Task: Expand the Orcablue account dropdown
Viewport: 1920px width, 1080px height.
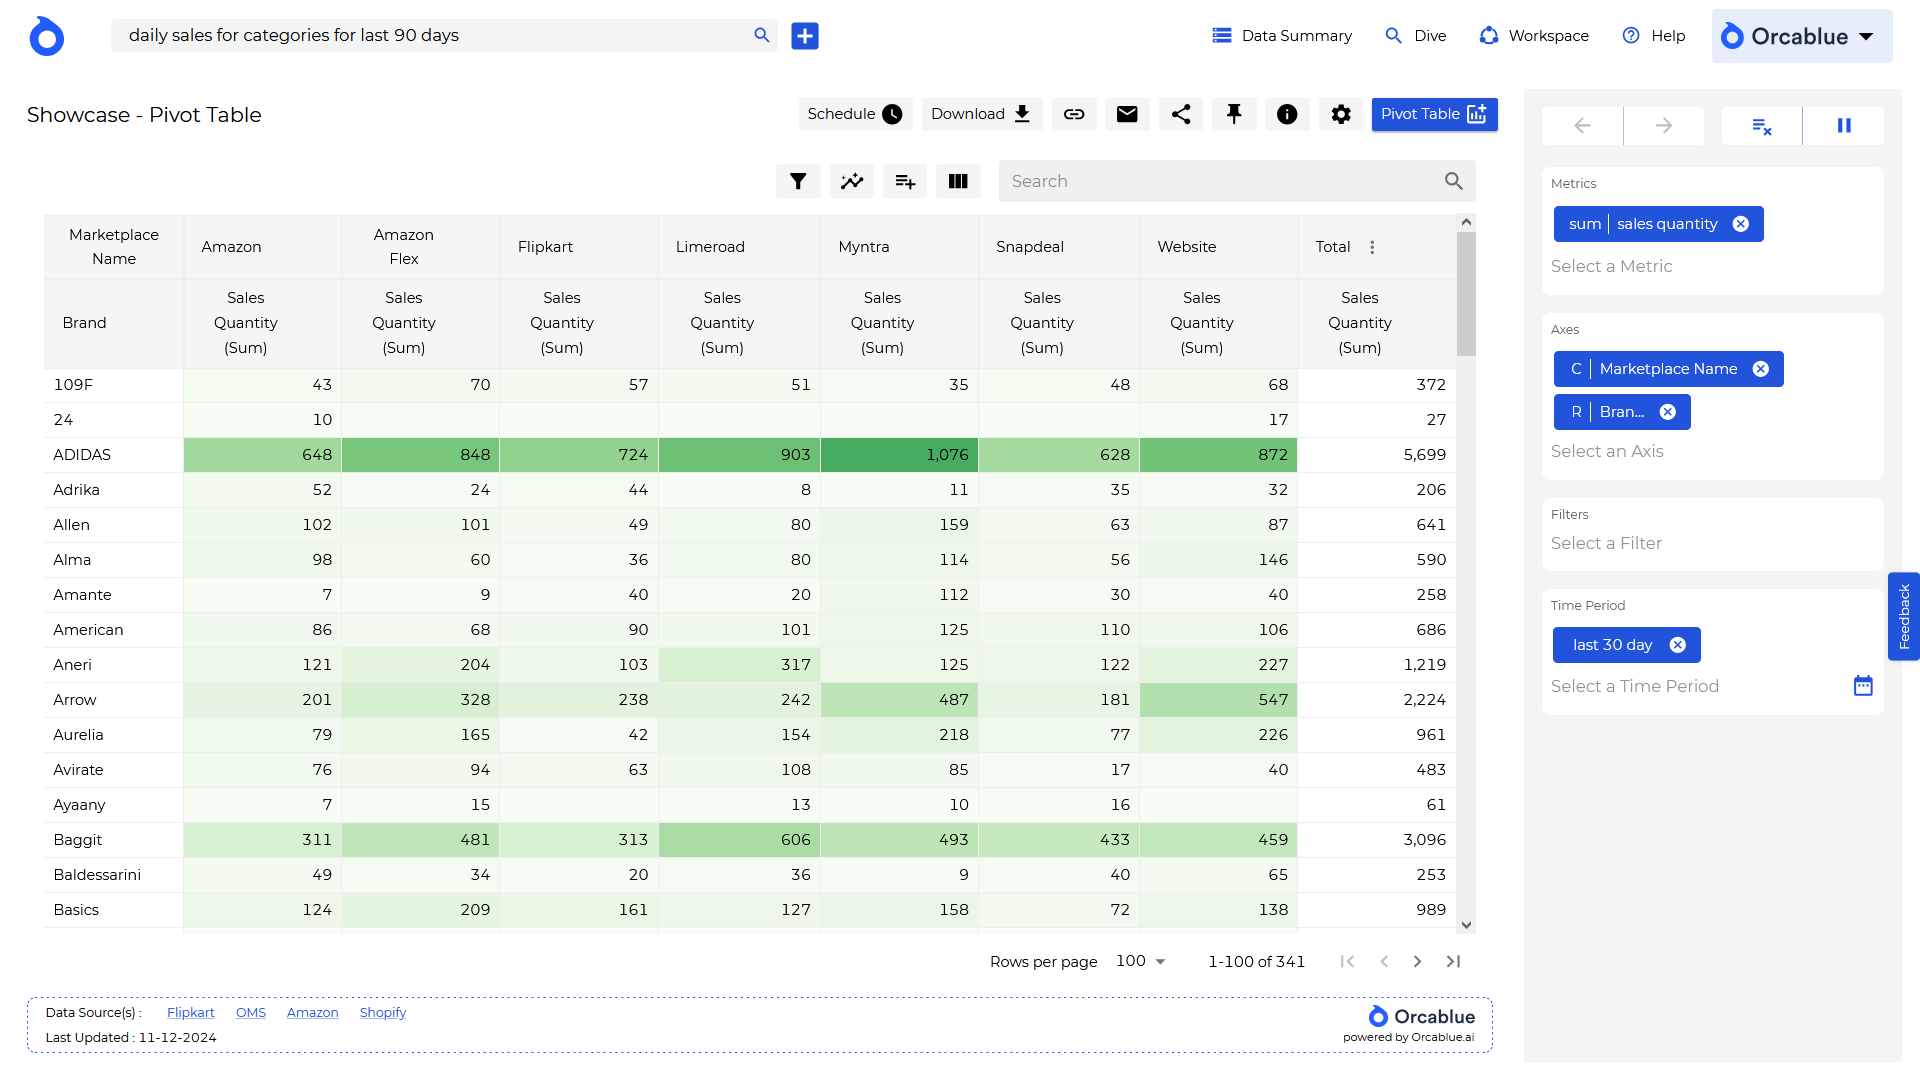Action: (1802, 36)
